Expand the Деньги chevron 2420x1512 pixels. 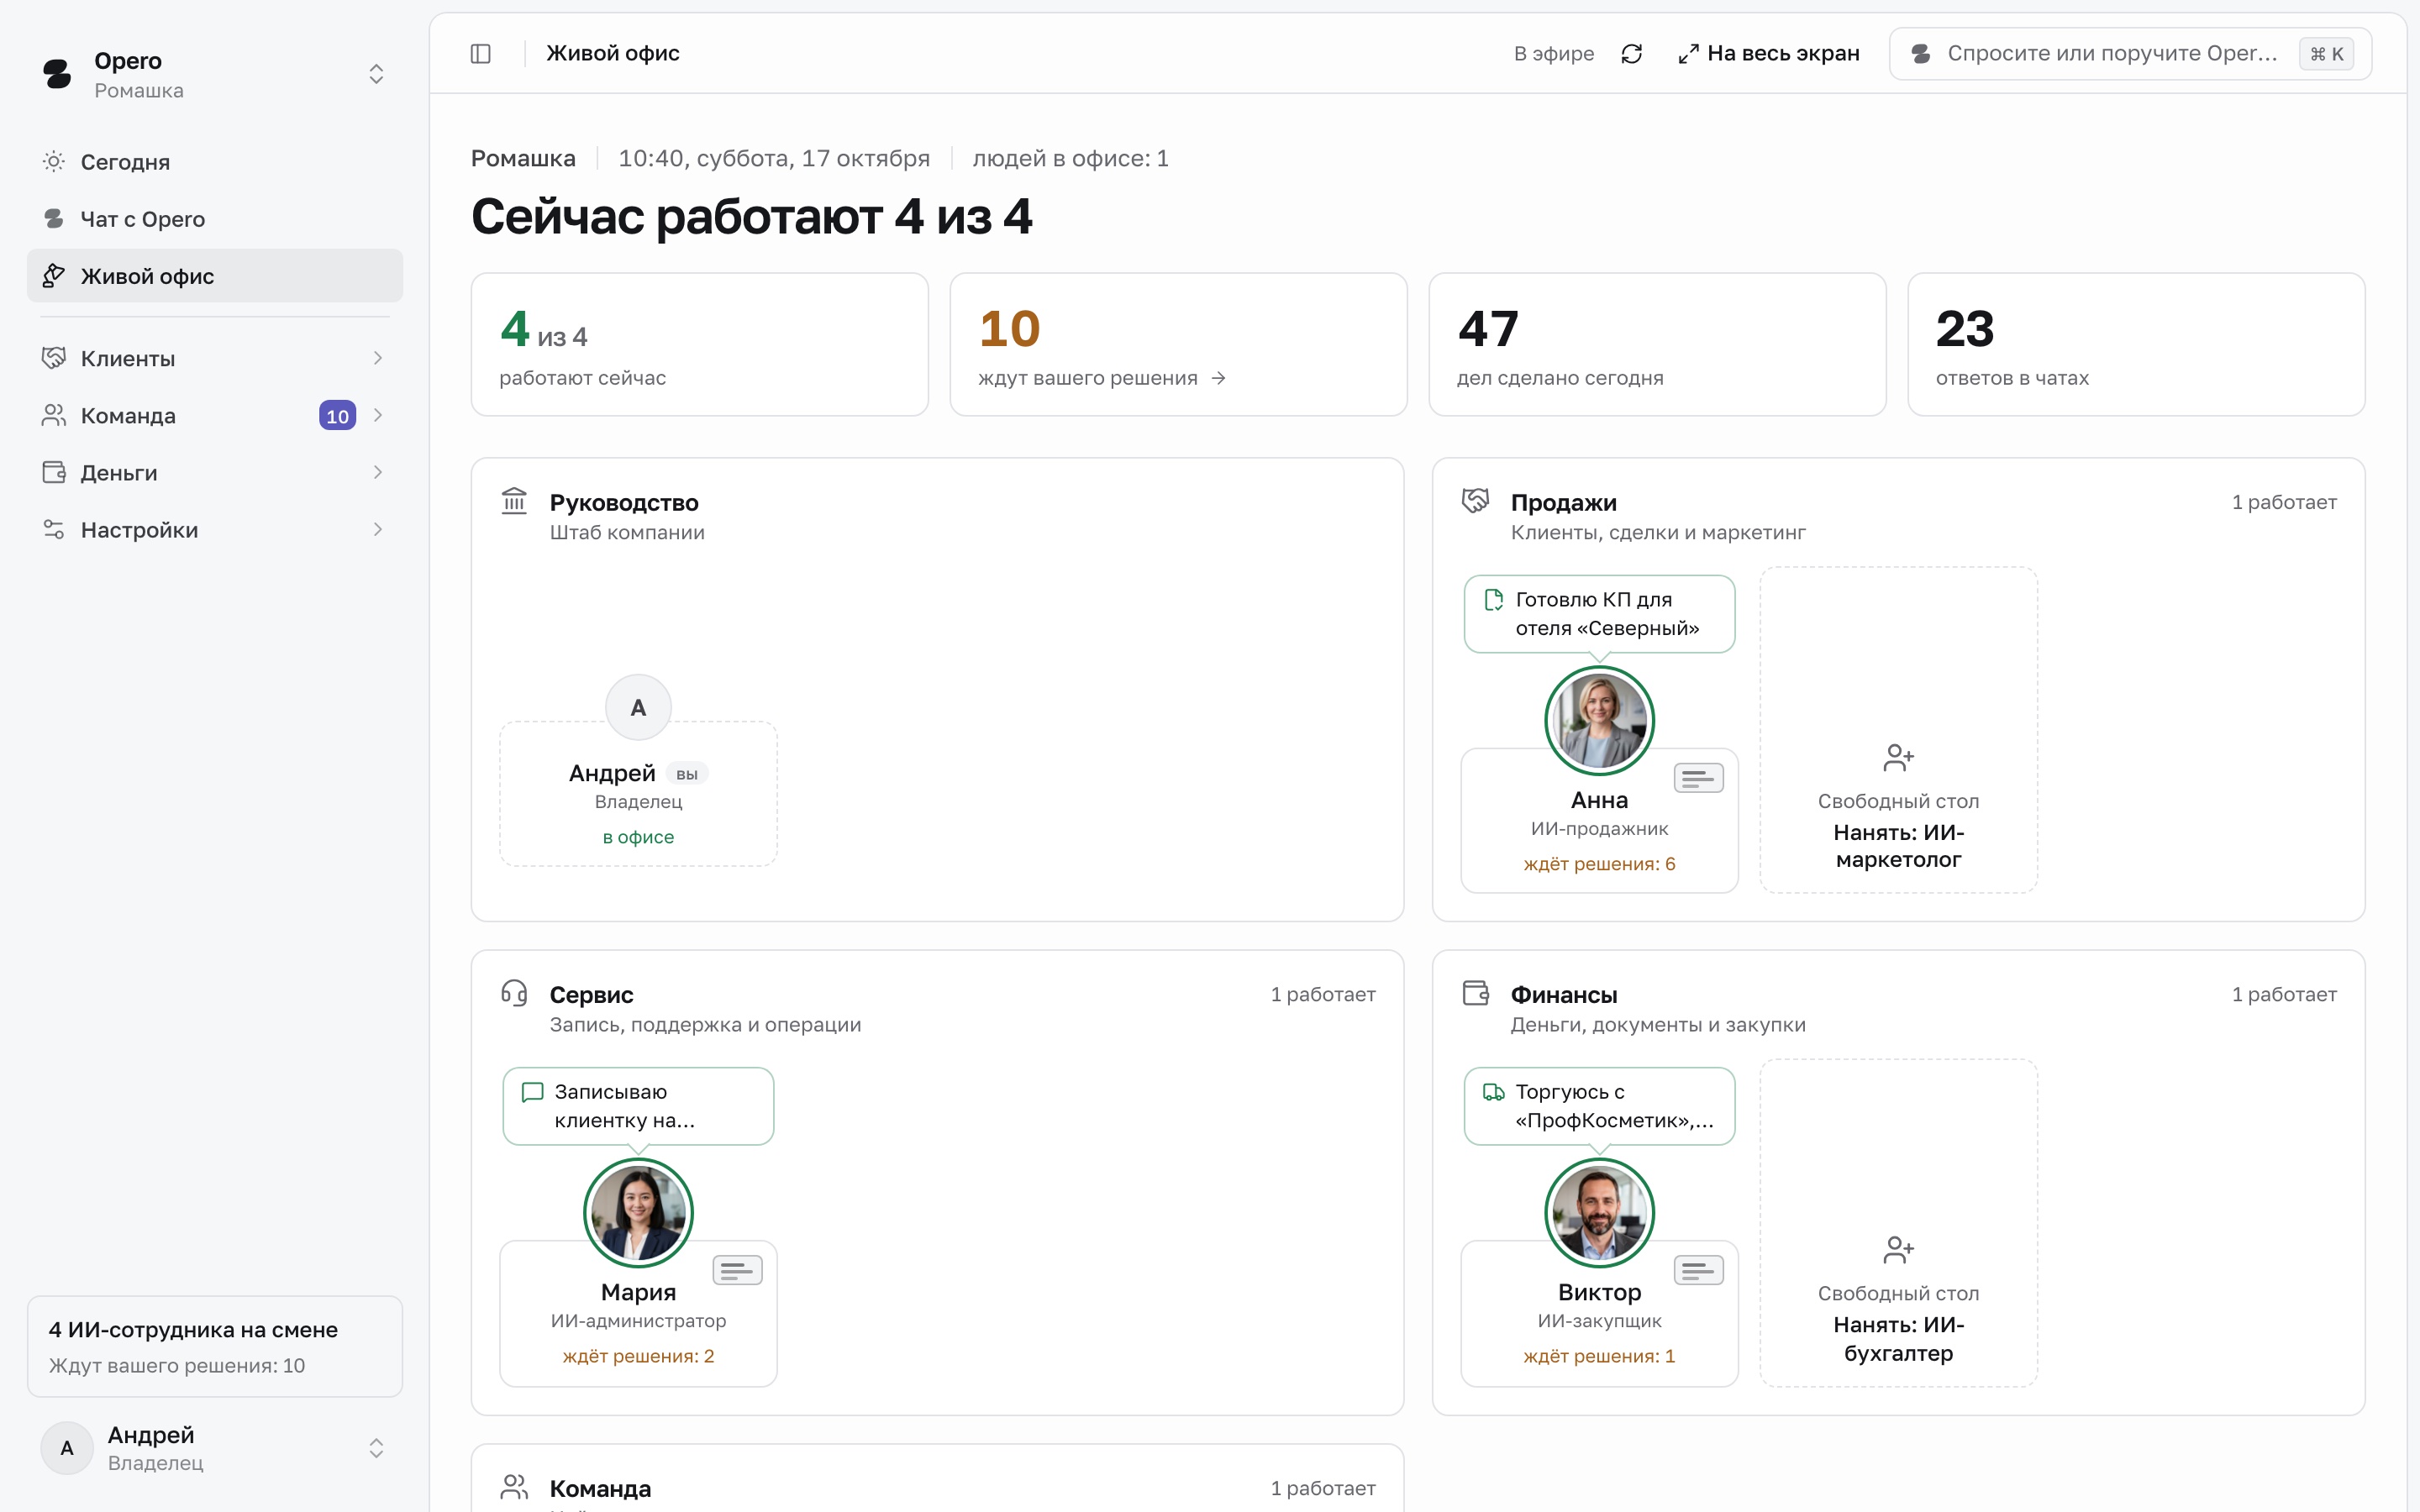[378, 472]
